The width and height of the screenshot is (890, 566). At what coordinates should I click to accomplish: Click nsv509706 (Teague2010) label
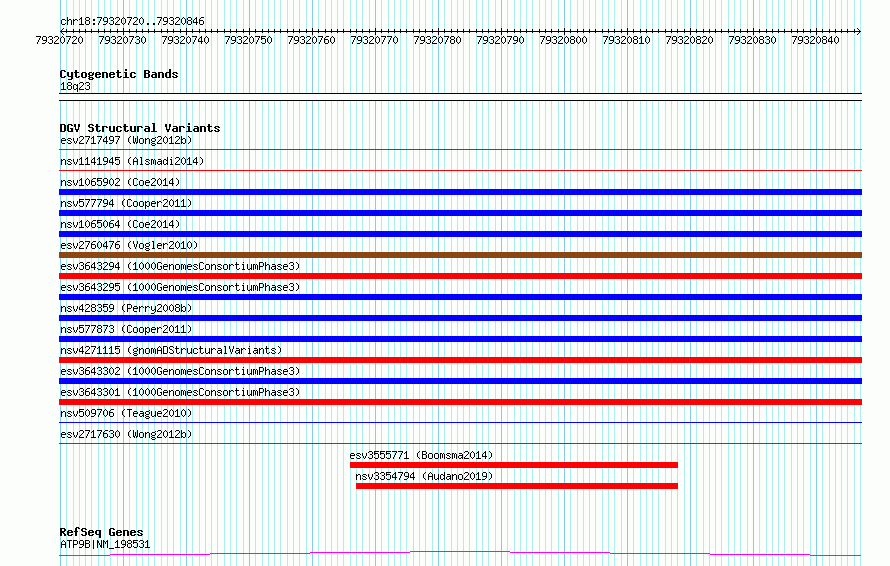pyautogui.click(x=126, y=413)
